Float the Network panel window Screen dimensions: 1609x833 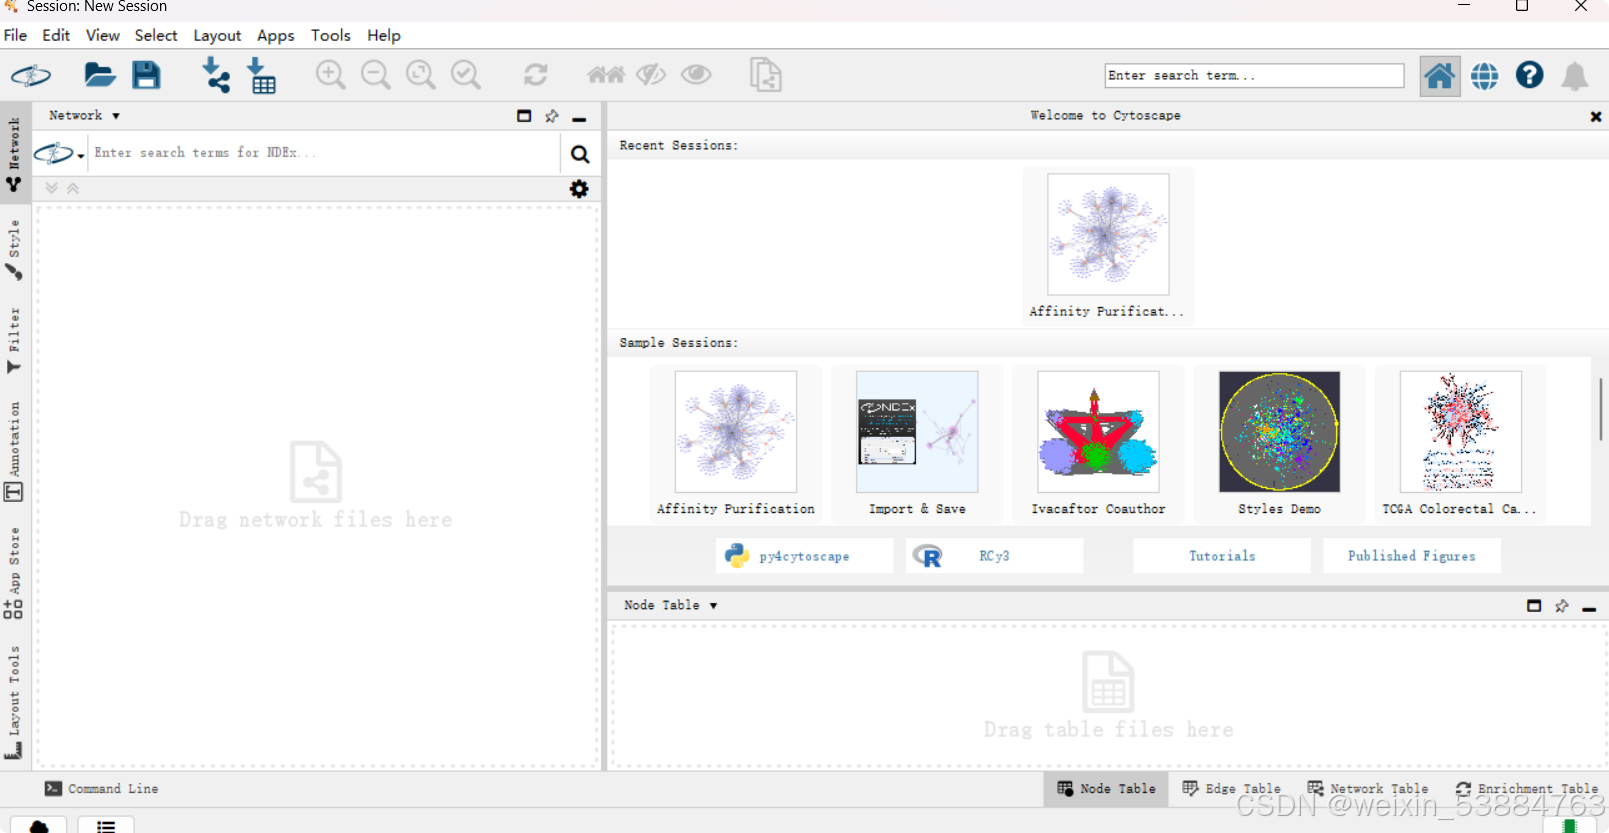pos(524,116)
